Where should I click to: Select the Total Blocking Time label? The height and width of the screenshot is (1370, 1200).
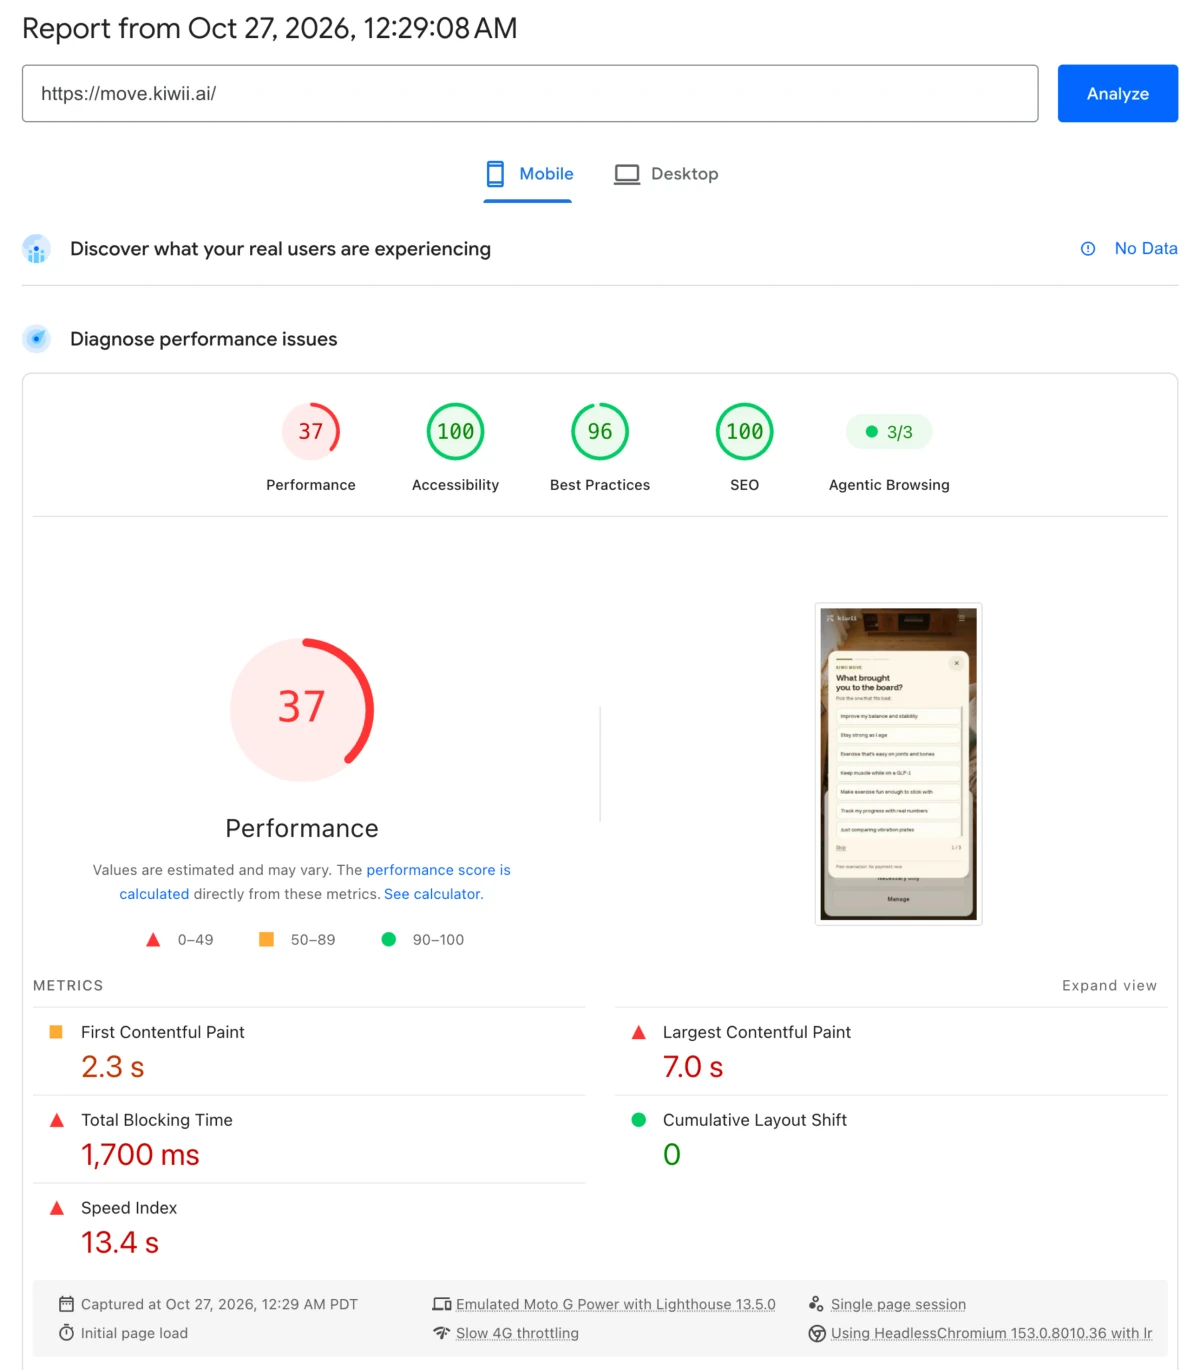point(157,1120)
